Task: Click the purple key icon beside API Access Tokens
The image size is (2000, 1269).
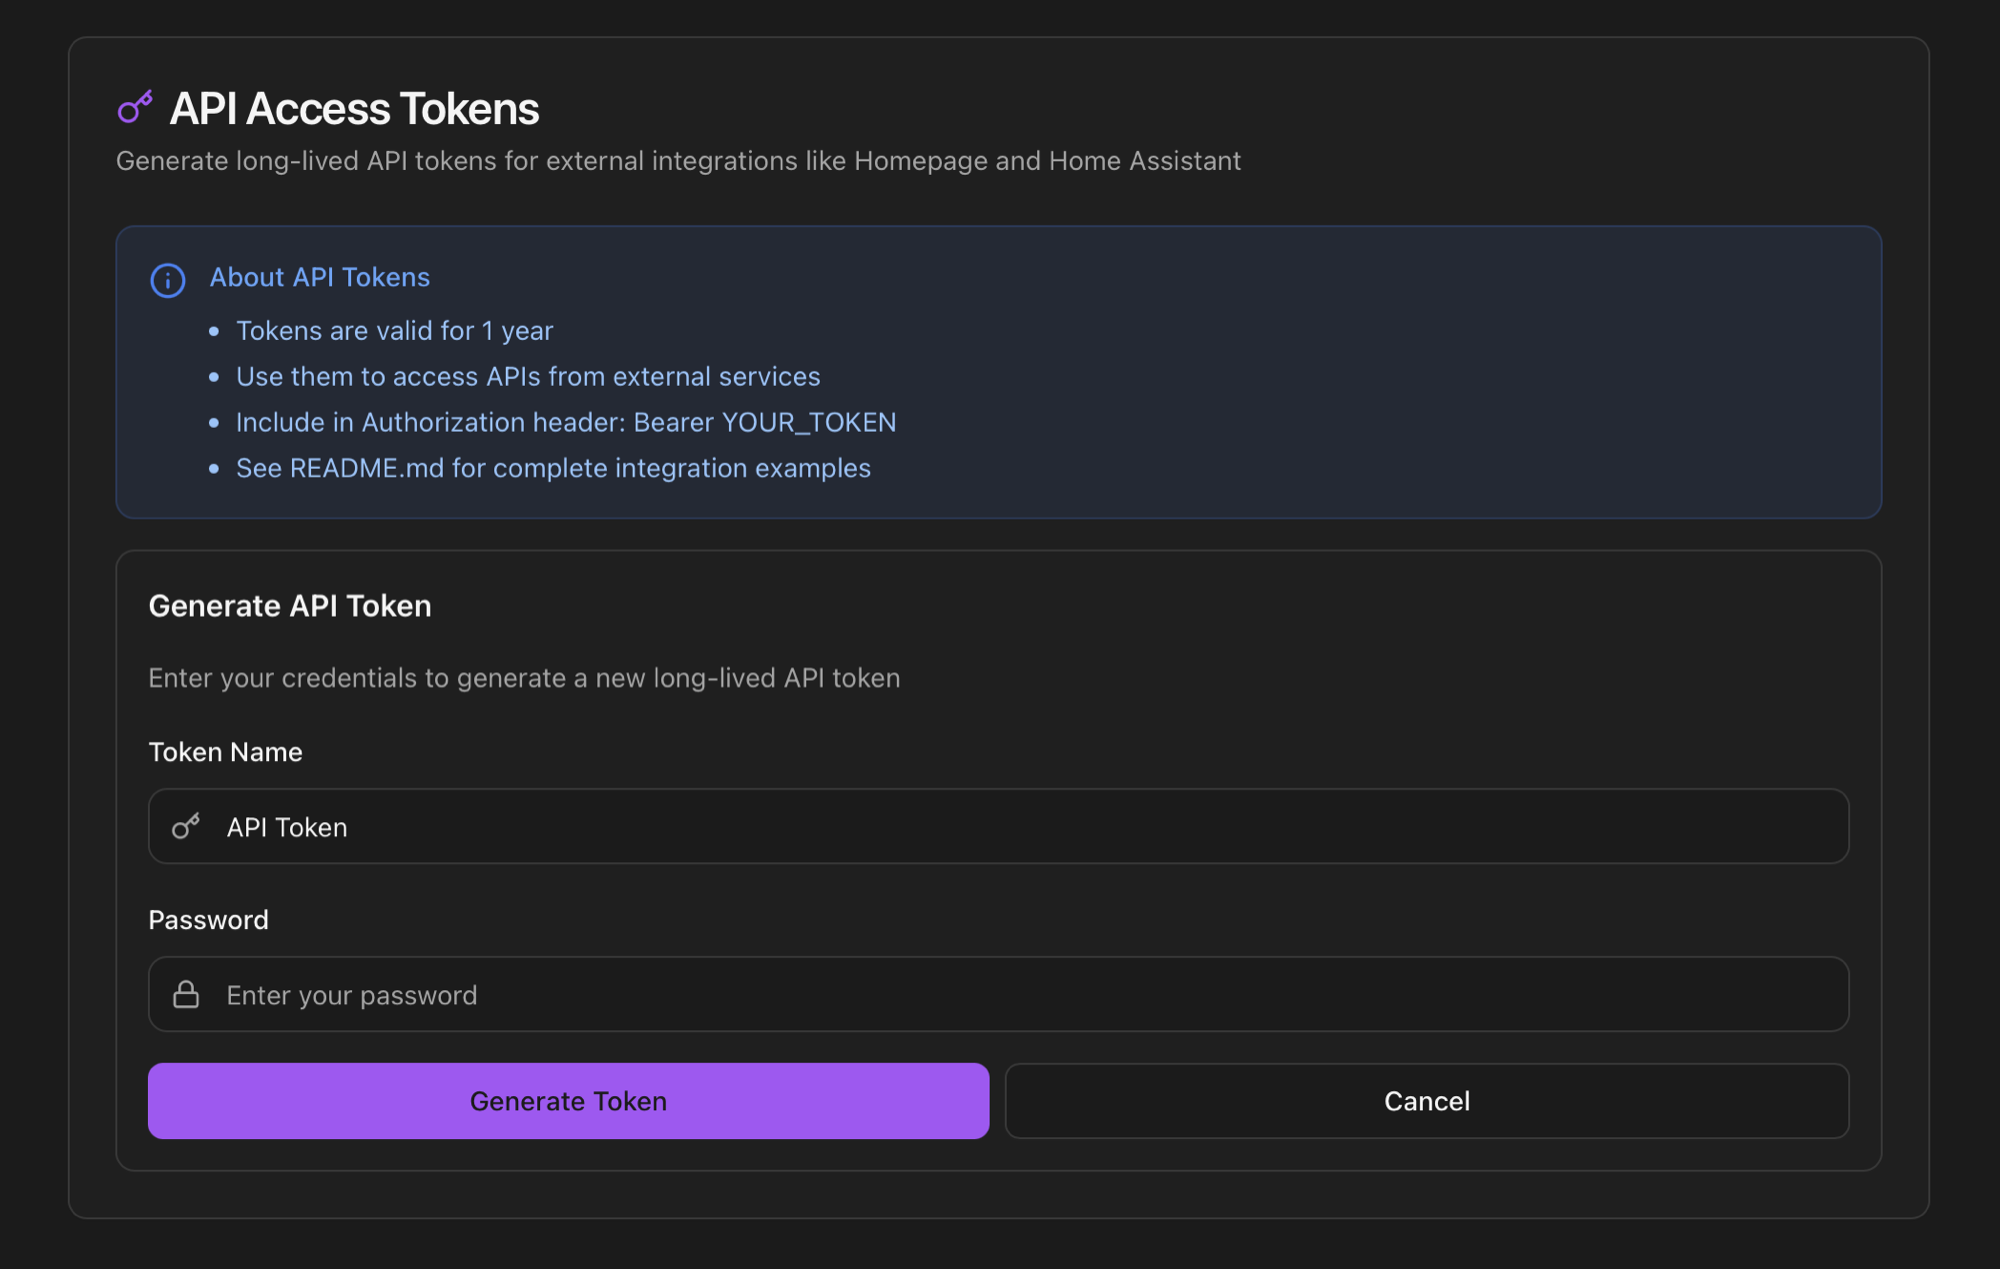Action: click(x=135, y=107)
